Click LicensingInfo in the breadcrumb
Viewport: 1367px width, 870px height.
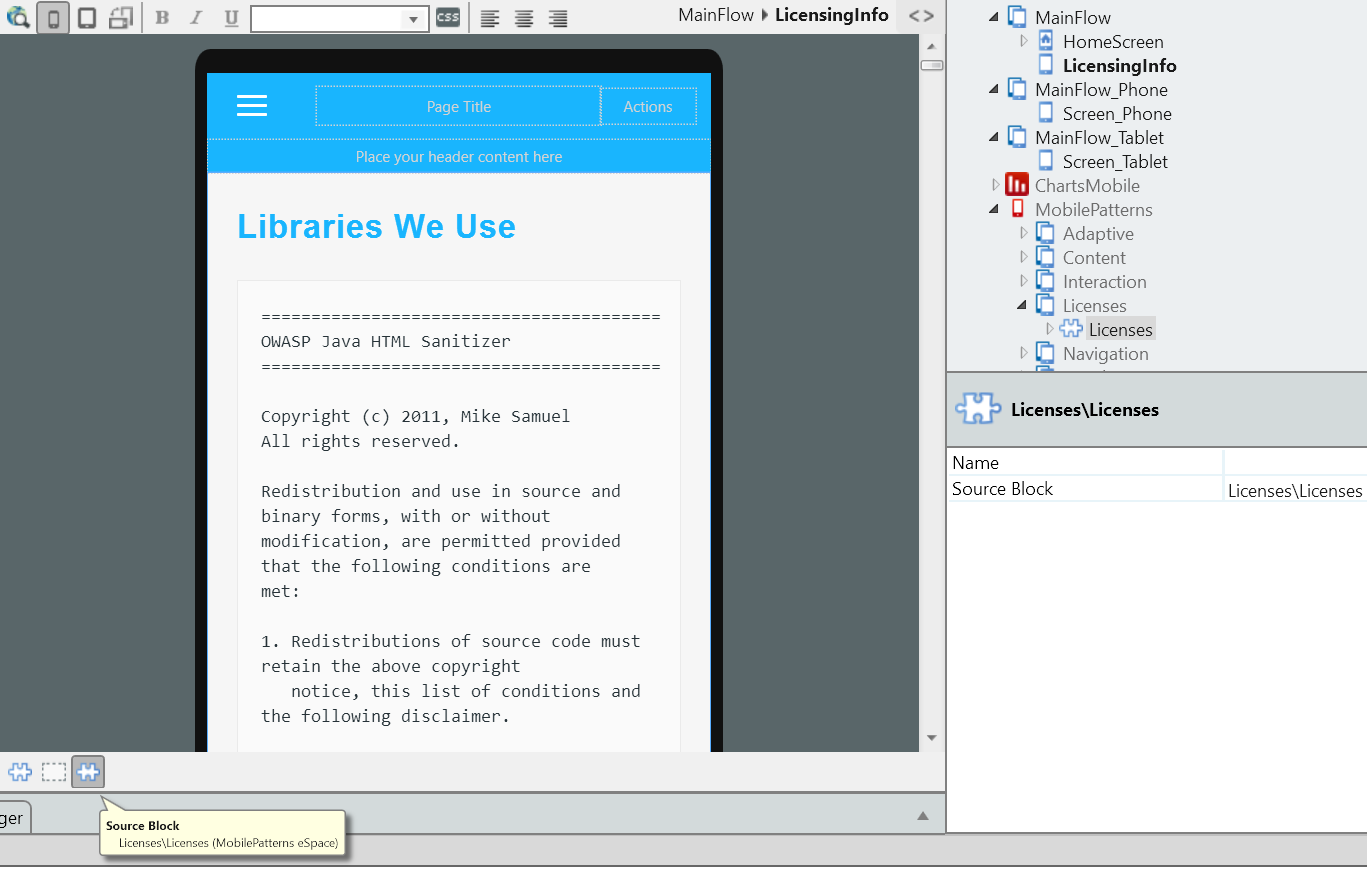pos(831,15)
